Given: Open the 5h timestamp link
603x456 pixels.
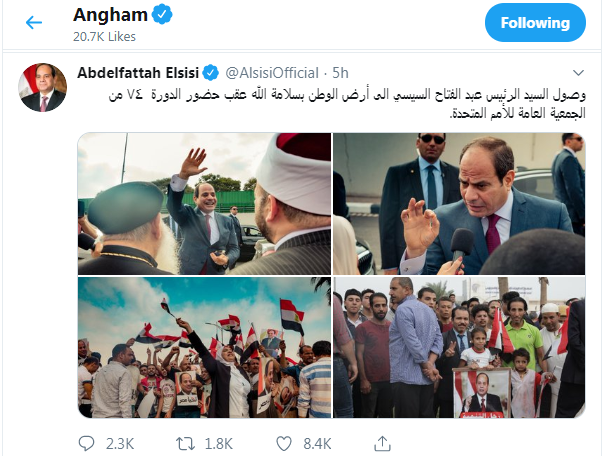Looking at the screenshot, I should click(x=340, y=73).
